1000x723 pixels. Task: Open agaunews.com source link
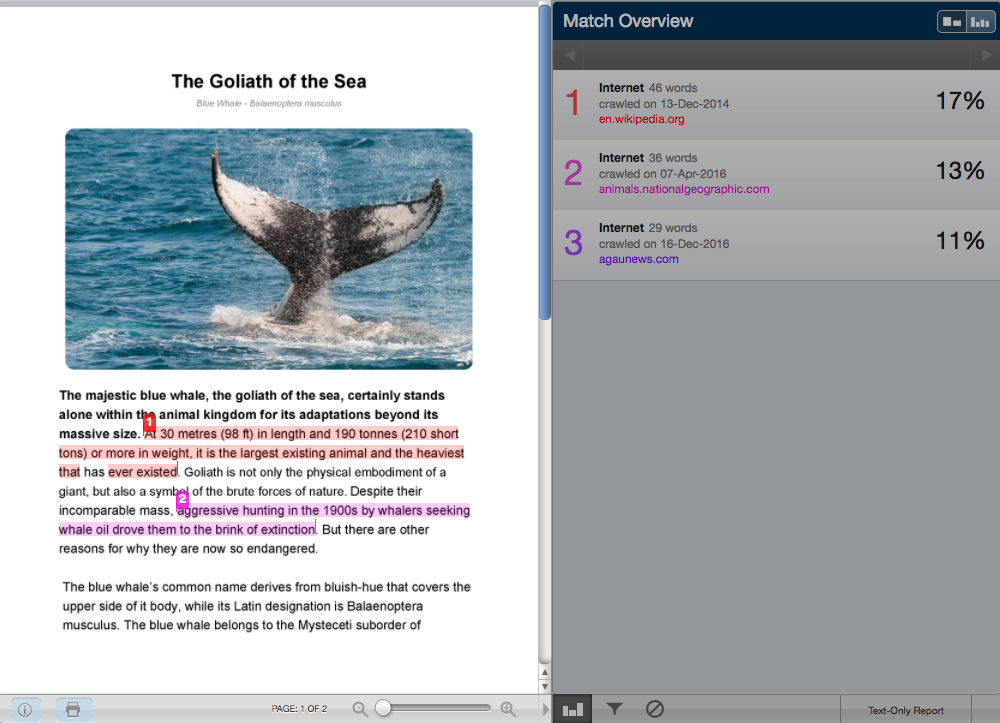click(x=638, y=259)
